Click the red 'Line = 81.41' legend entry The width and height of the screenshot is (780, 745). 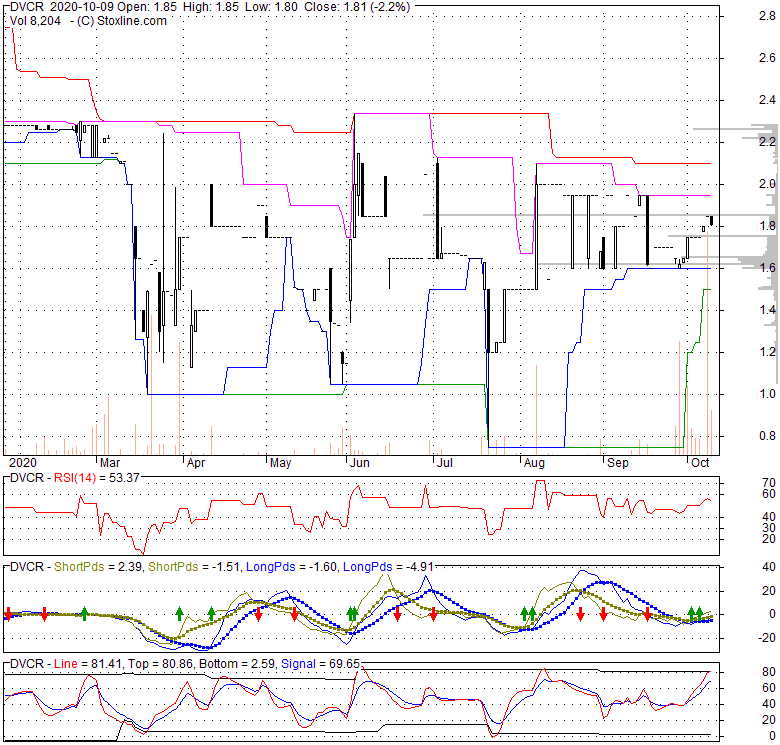coord(89,664)
